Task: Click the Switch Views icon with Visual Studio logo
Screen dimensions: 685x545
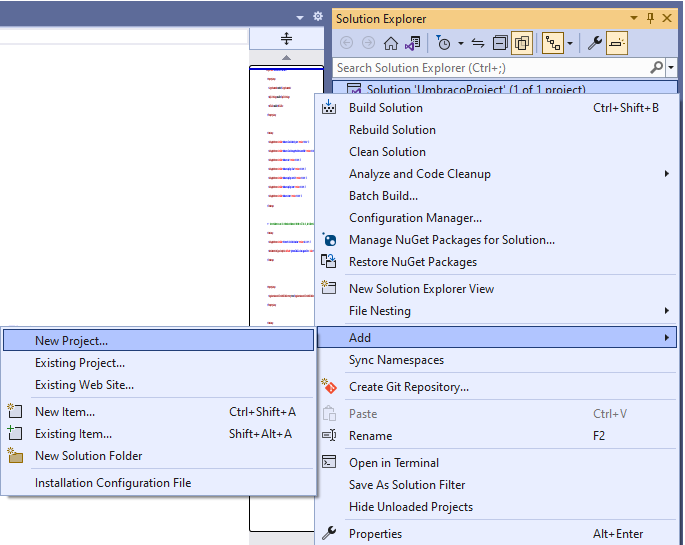Action: [413, 43]
